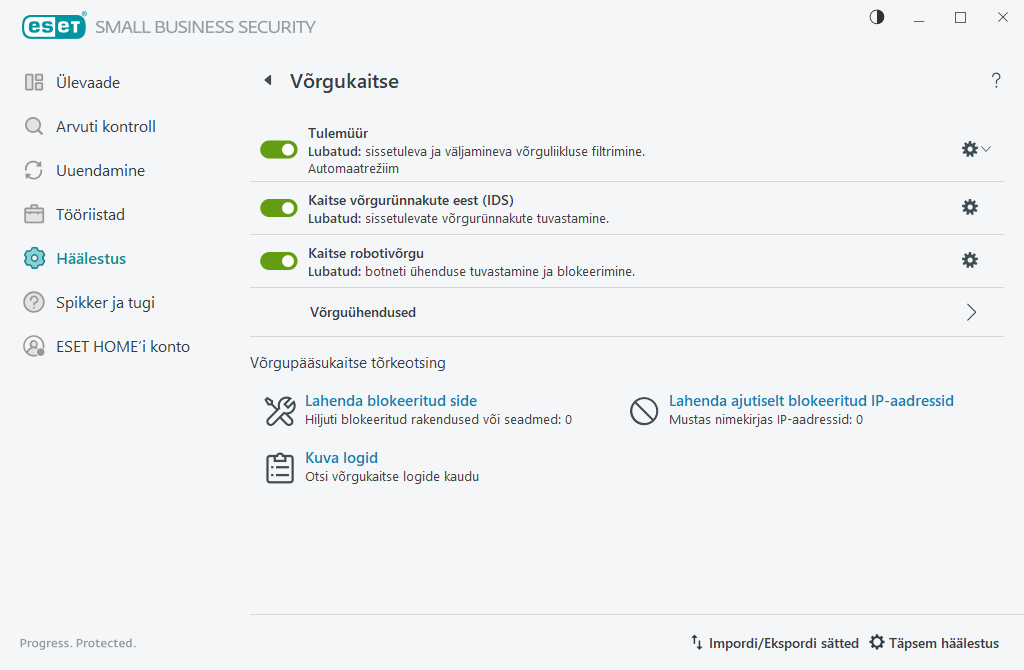Click the Kuva logid link
The height and width of the screenshot is (670, 1024).
340,457
